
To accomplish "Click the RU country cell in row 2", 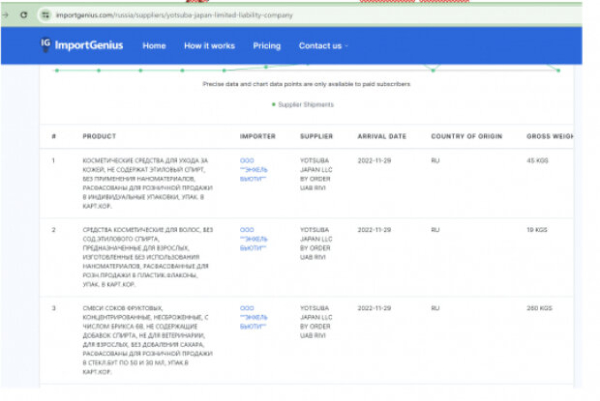I will click(435, 230).
